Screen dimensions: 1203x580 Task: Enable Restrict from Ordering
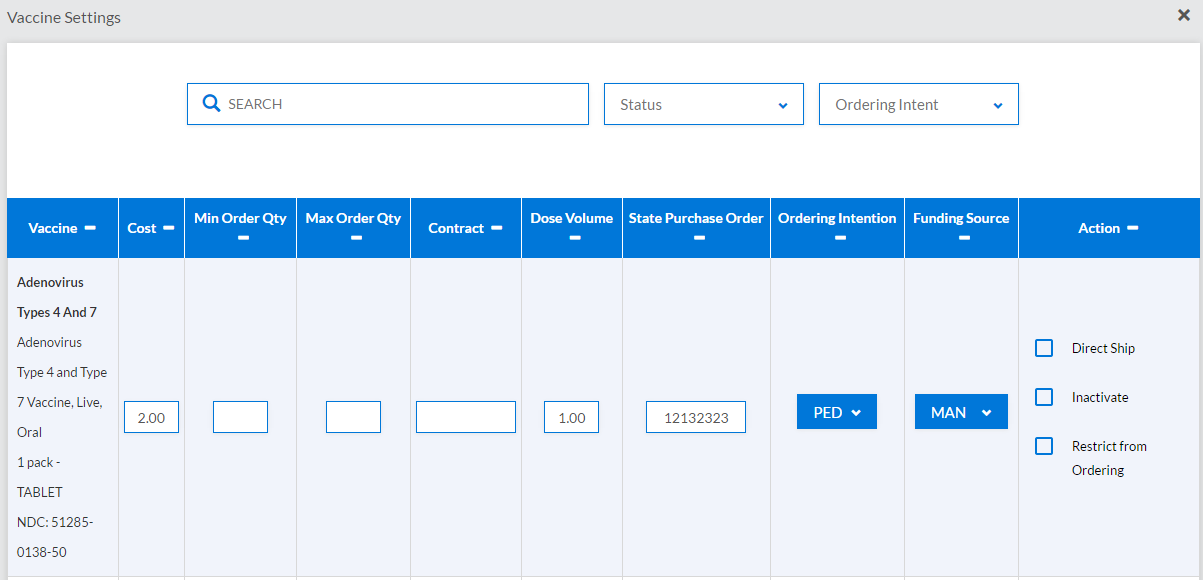(1044, 446)
